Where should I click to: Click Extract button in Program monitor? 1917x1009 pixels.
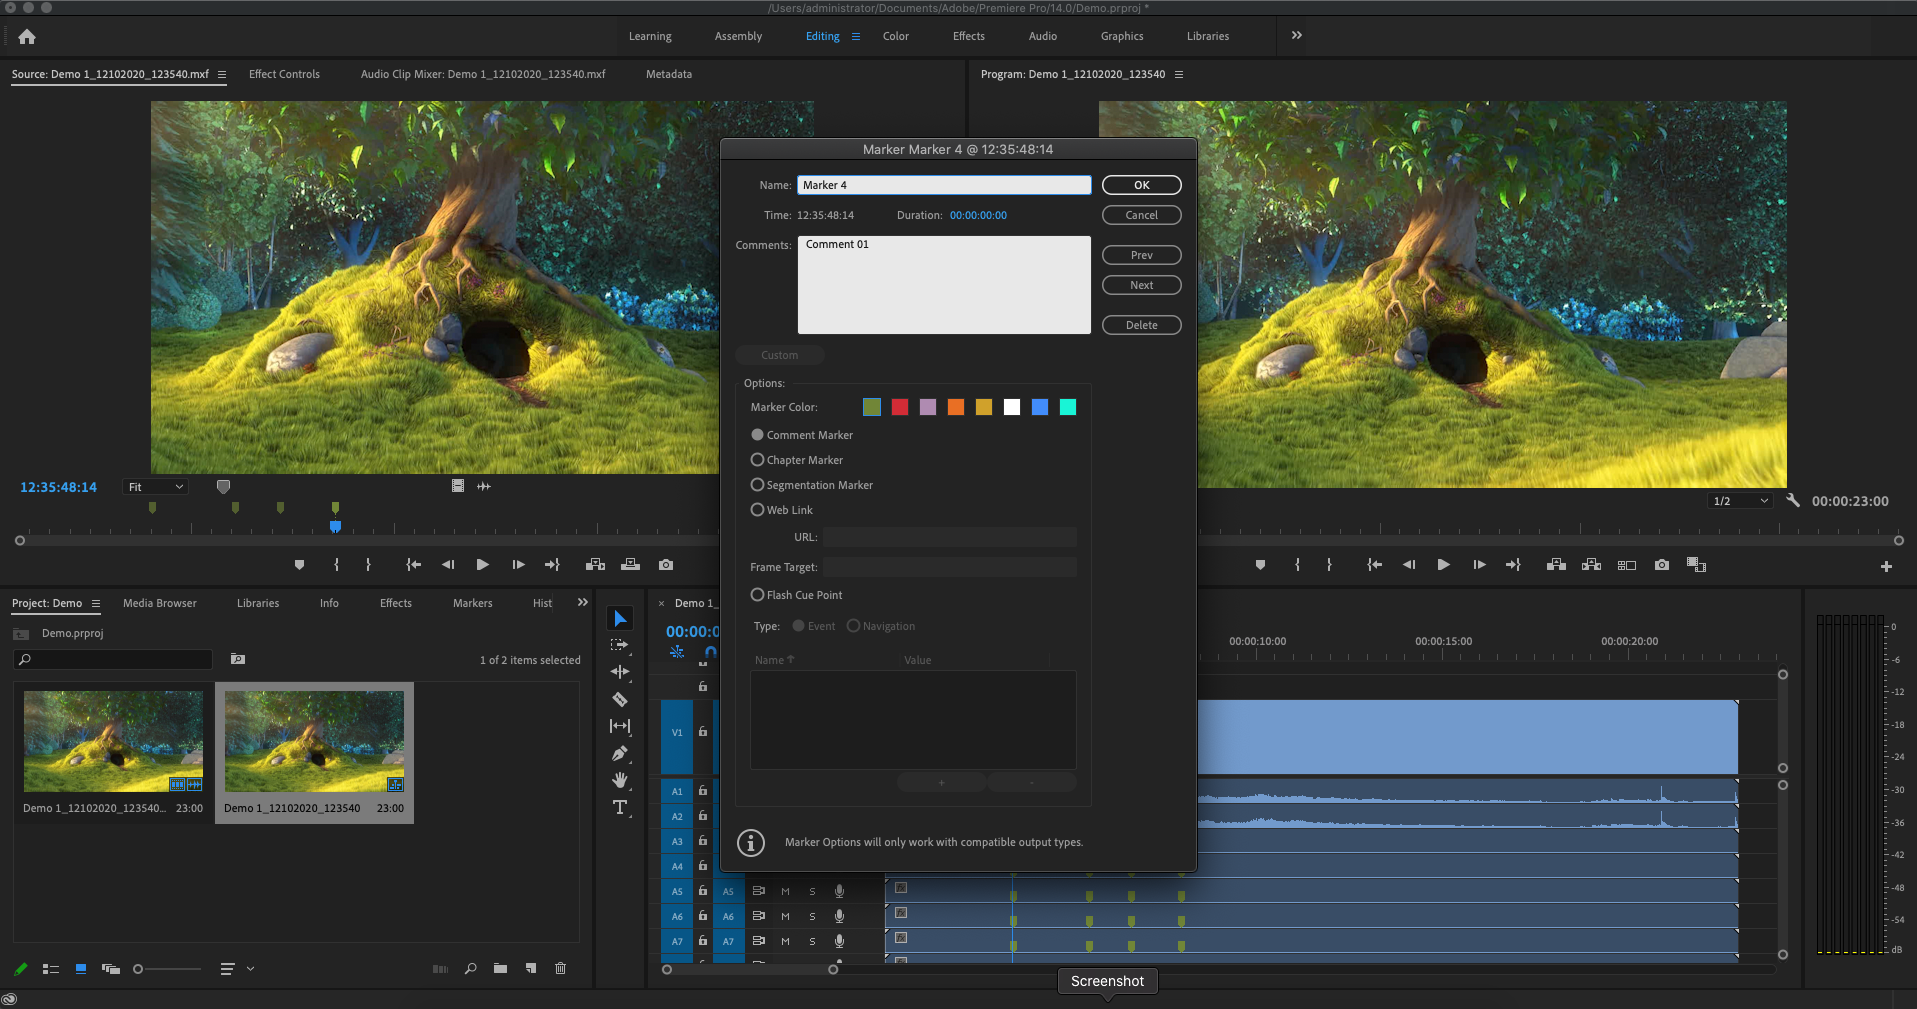click(1591, 565)
